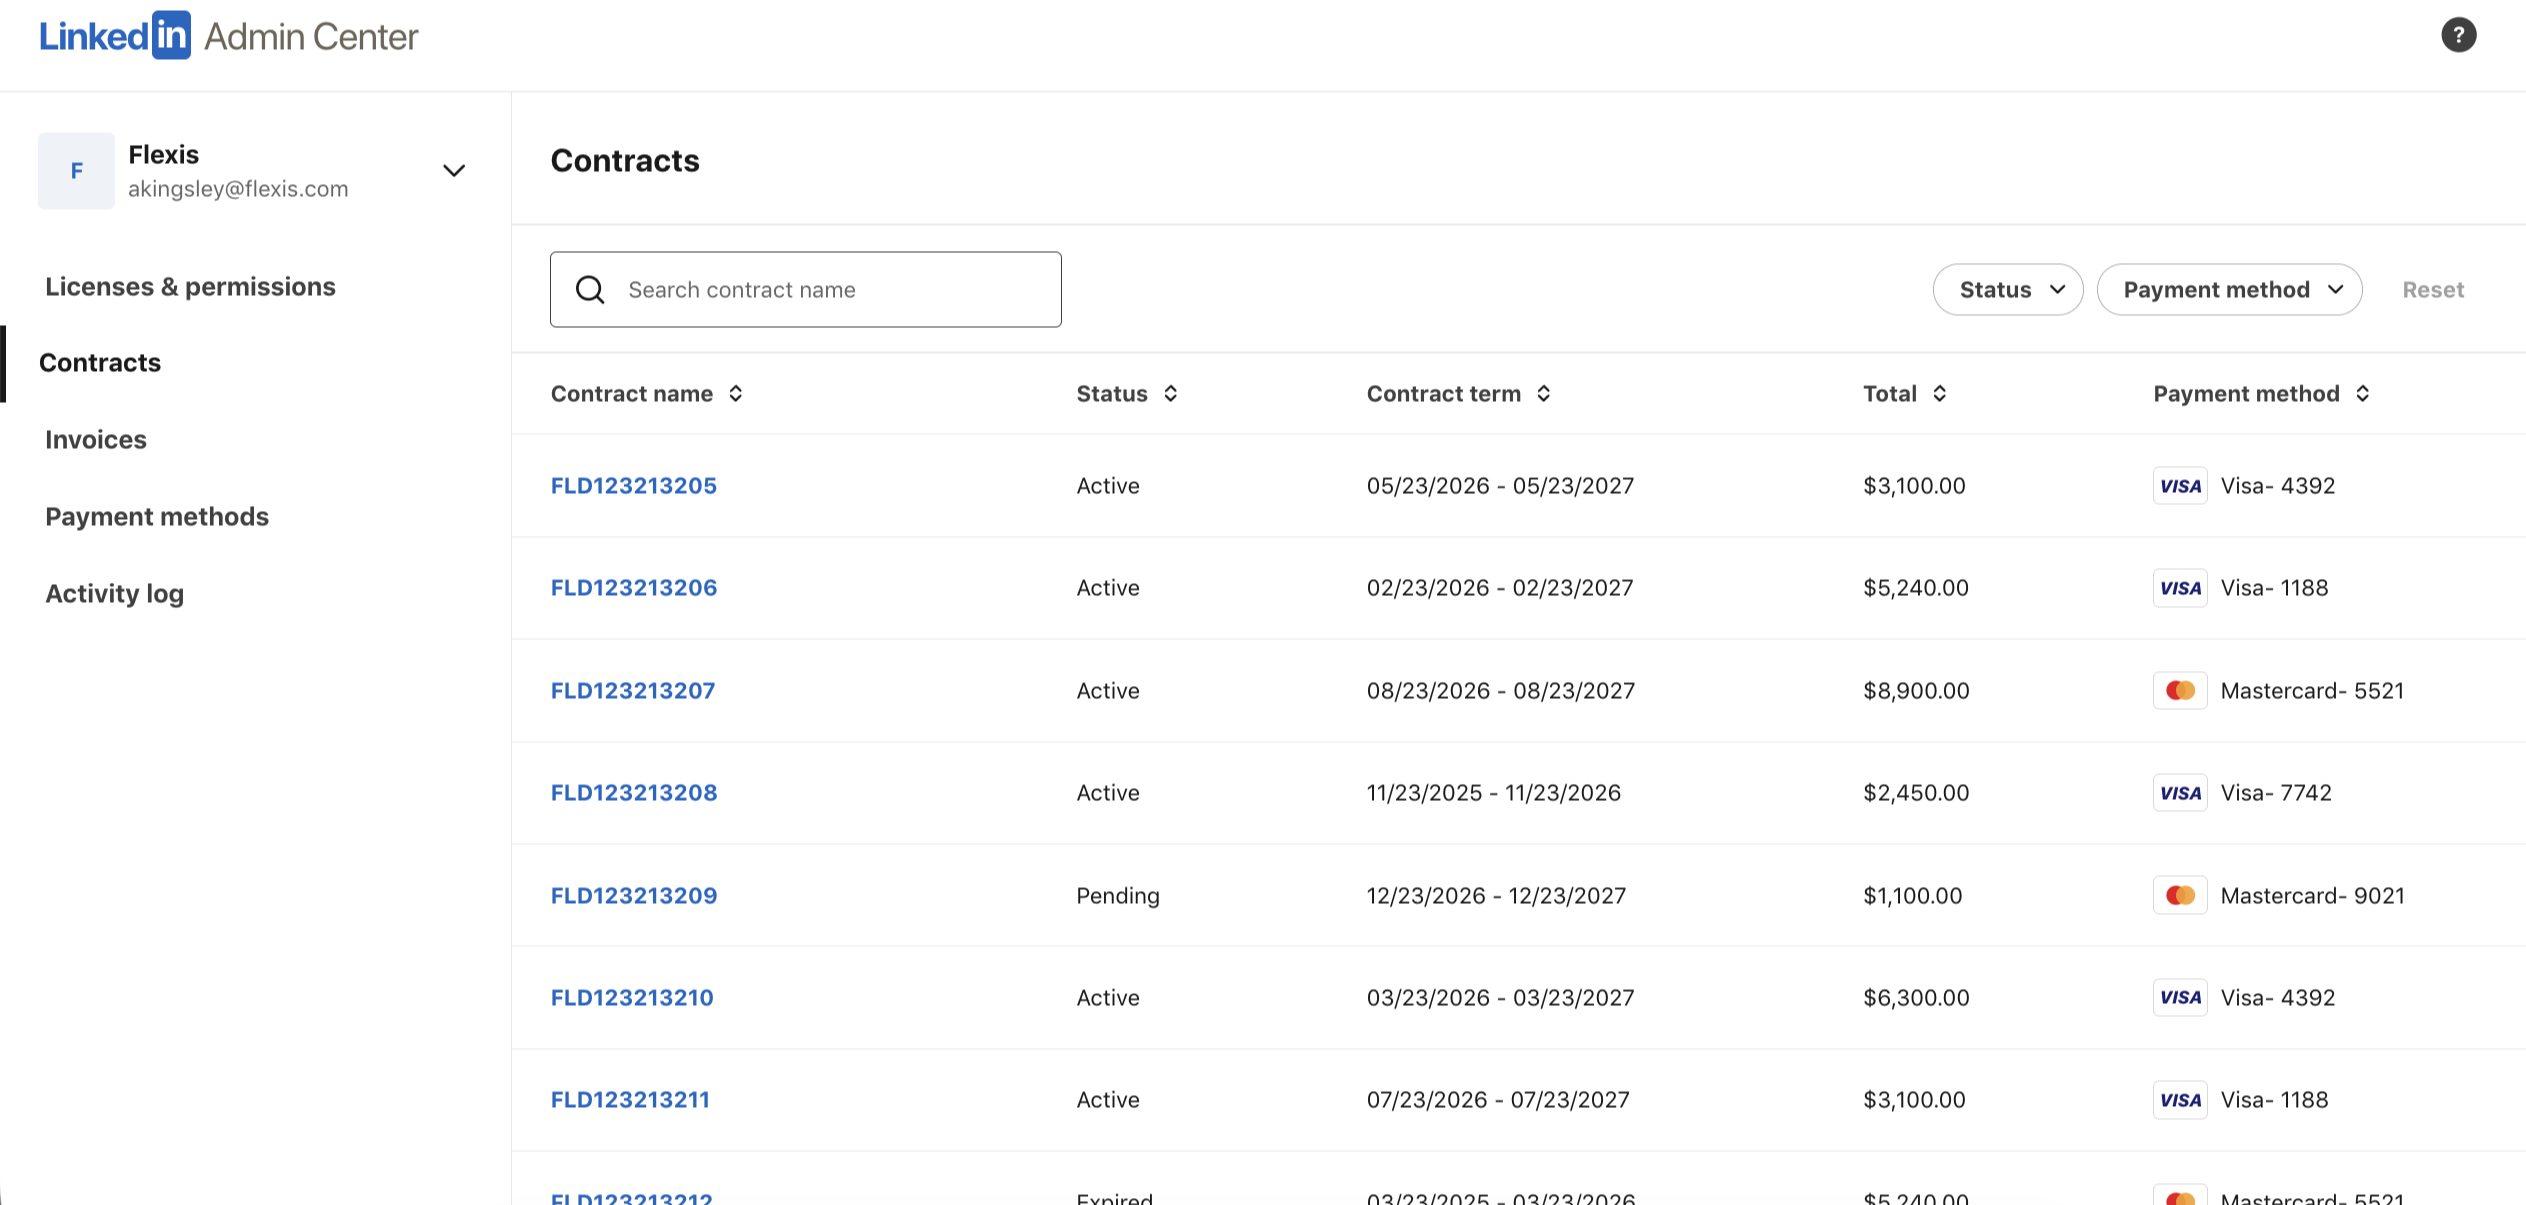Screen dimensions: 2526x1205
Task: Click Mastercard icon in FLD123213207 row
Action: 2180,691
